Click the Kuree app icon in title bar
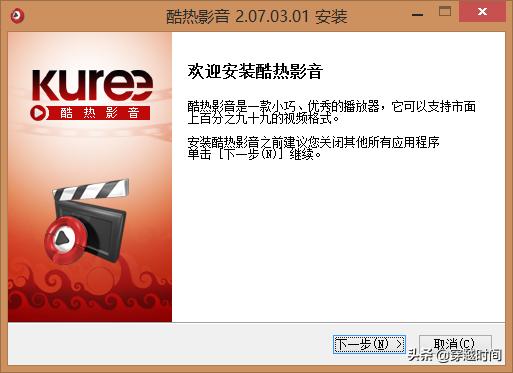The height and width of the screenshot is (373, 513). click(17, 16)
